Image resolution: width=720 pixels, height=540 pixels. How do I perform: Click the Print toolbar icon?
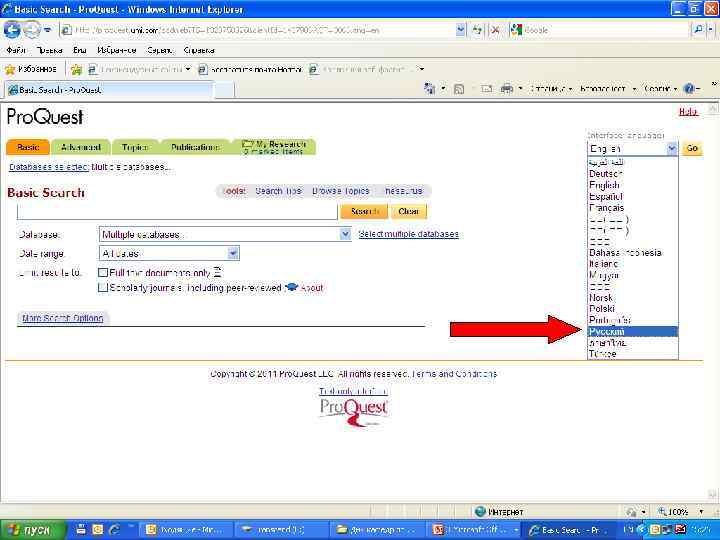(x=506, y=89)
